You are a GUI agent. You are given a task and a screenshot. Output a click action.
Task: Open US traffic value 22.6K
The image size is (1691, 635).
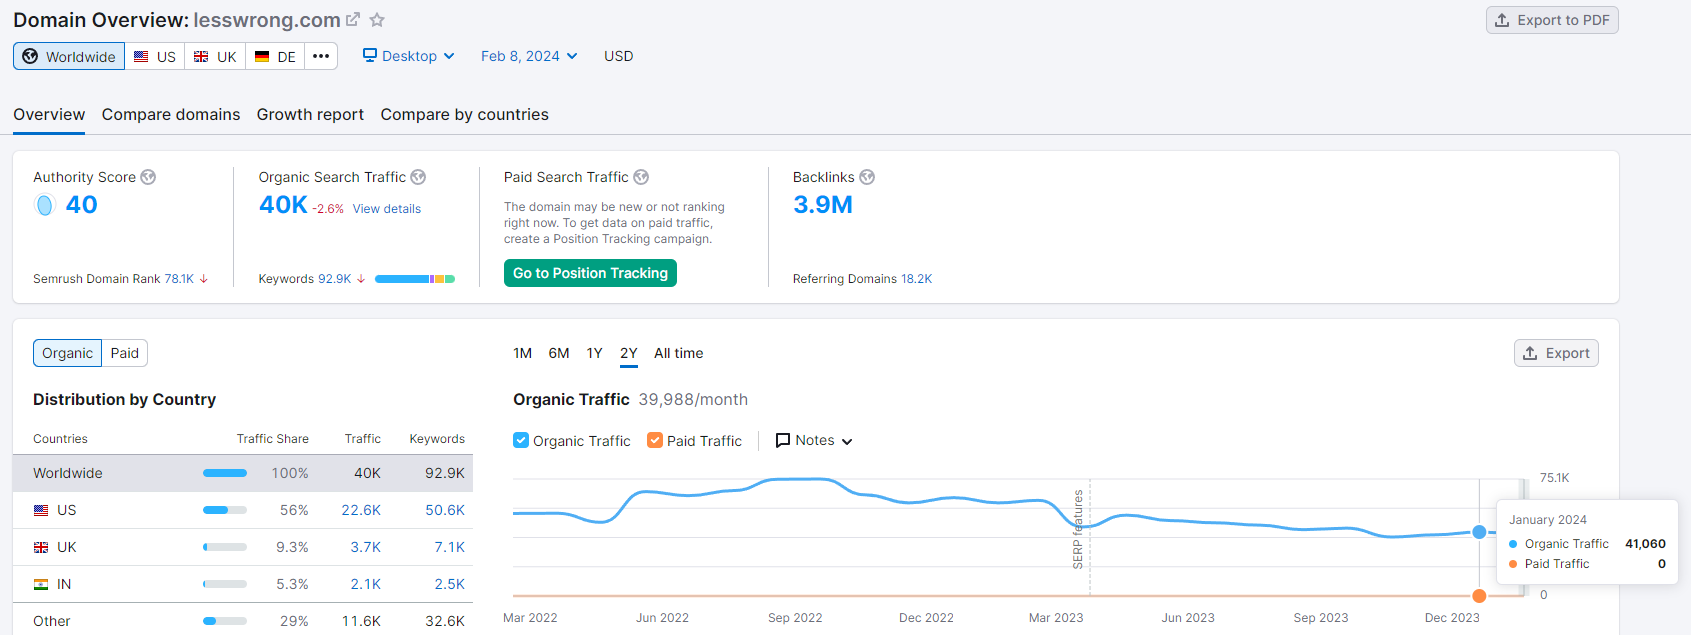361,510
